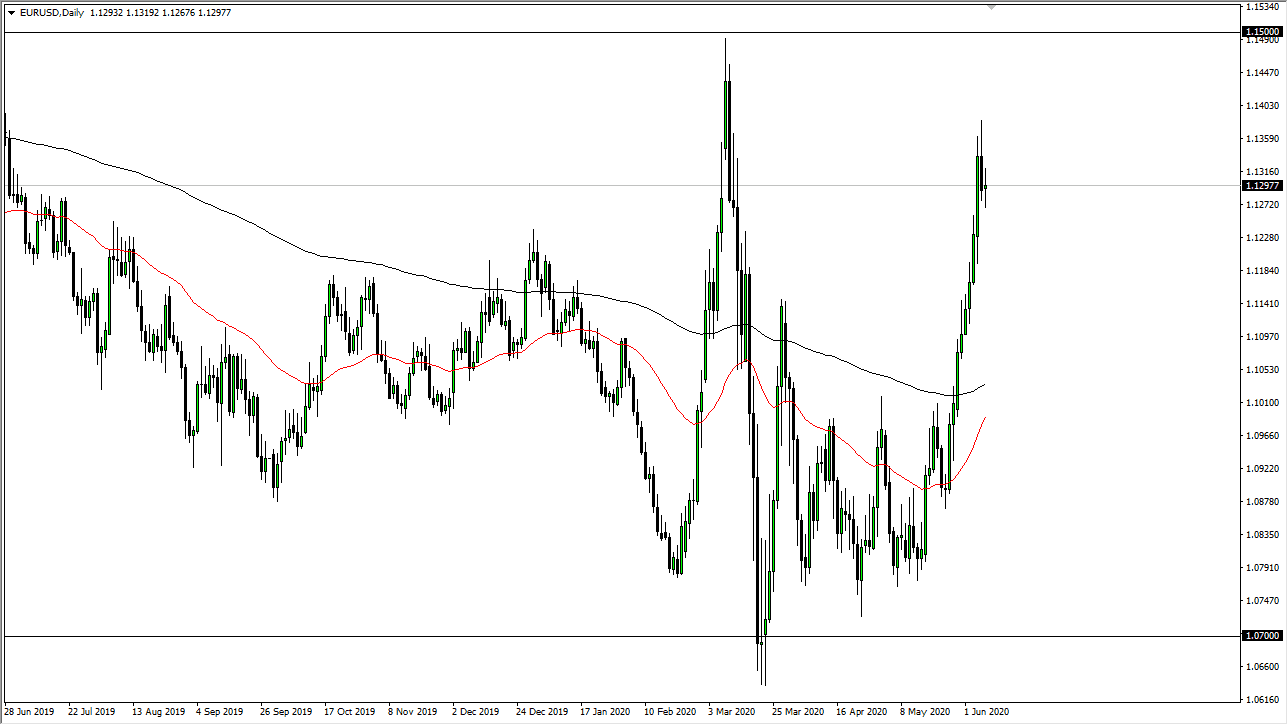Select the 1.07000 horizontal line price tag
The height and width of the screenshot is (725, 1288).
coord(1262,636)
